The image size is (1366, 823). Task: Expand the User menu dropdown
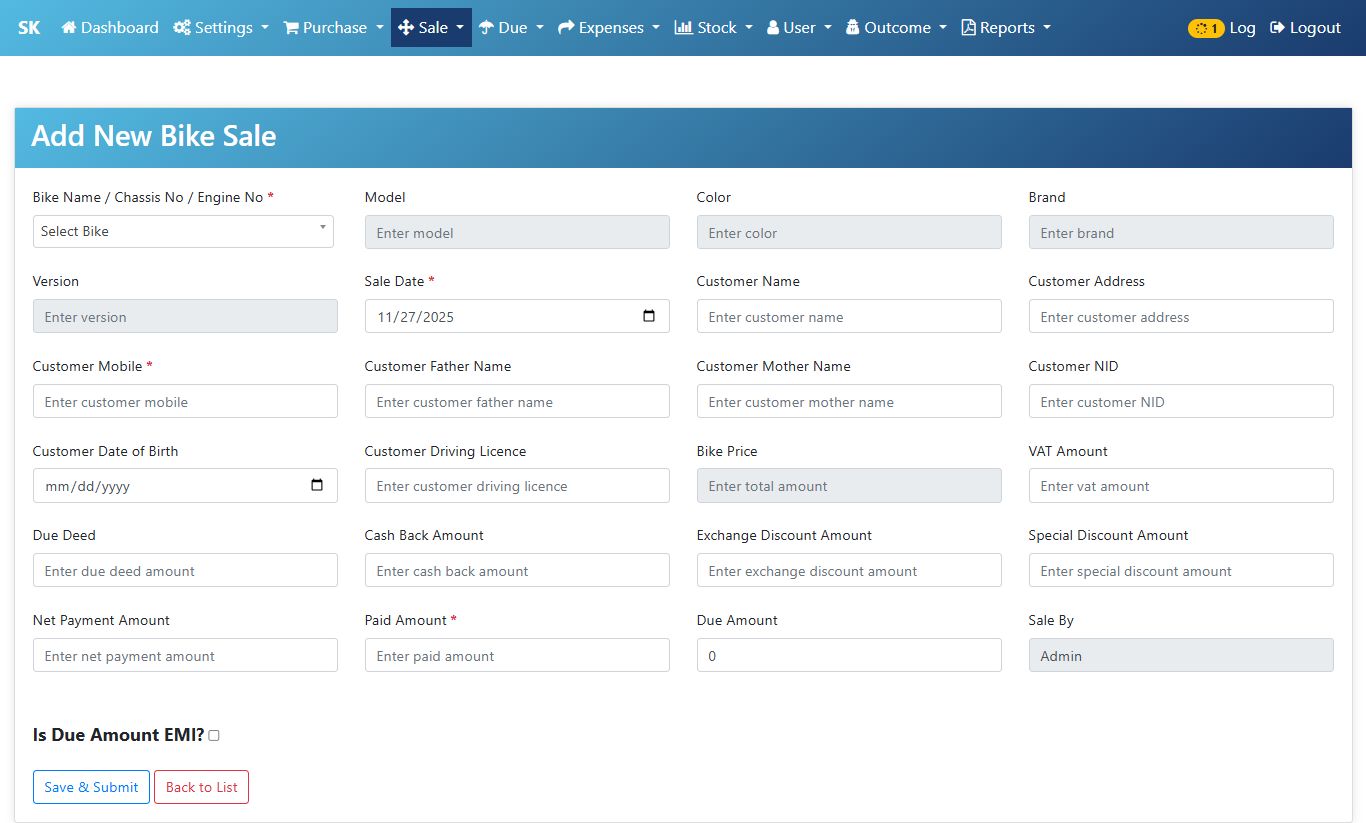799,28
